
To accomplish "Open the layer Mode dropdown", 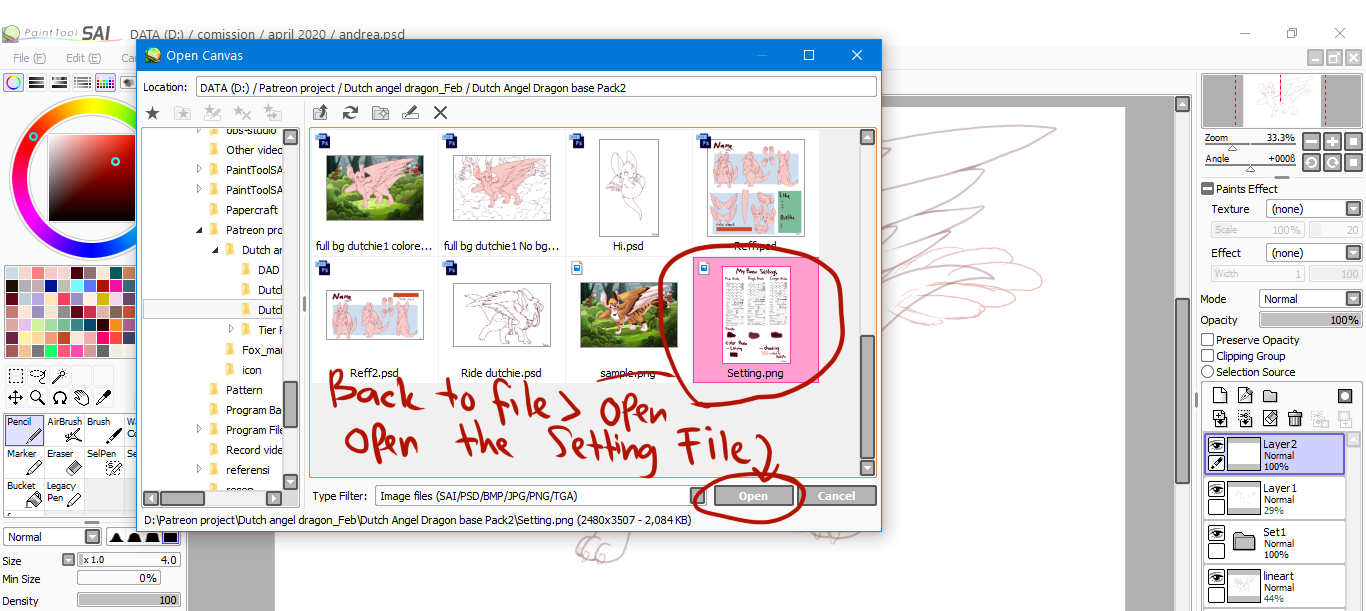I will pos(1310,299).
